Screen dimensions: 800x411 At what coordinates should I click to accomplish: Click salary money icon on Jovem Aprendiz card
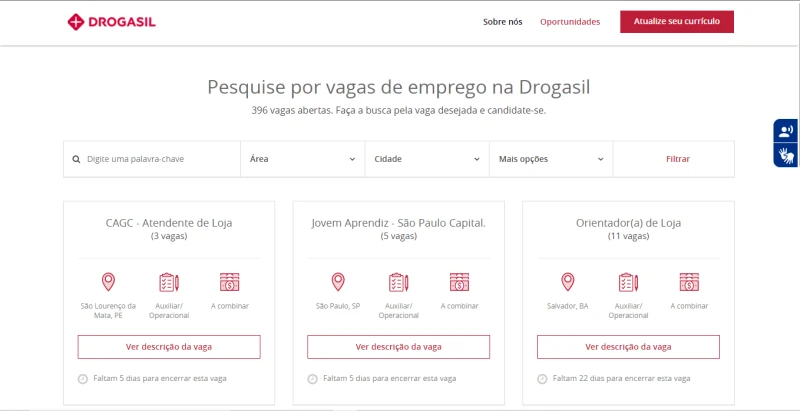(x=459, y=282)
